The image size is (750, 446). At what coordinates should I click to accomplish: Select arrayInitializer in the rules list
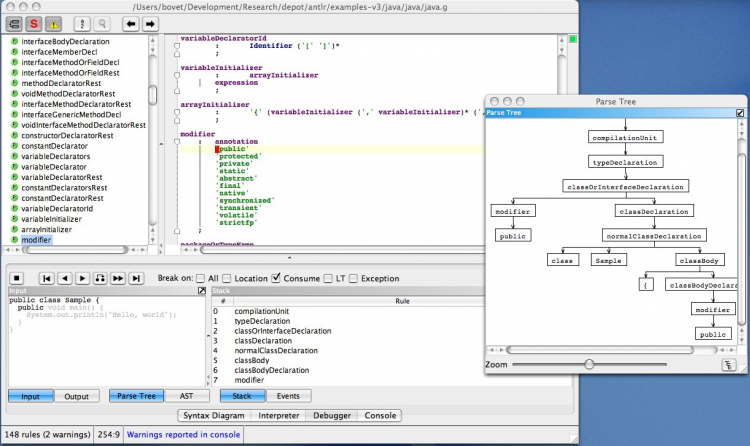click(45, 229)
